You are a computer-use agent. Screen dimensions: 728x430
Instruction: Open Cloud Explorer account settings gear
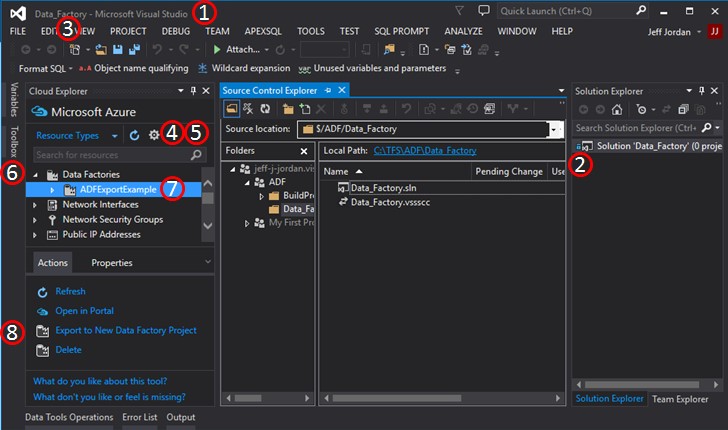coord(154,135)
